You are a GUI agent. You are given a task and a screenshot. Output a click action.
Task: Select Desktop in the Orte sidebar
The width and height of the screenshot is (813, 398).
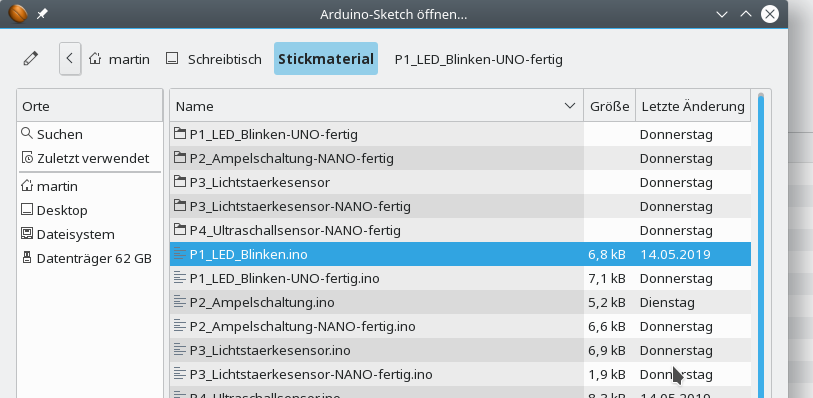[x=90, y=210]
